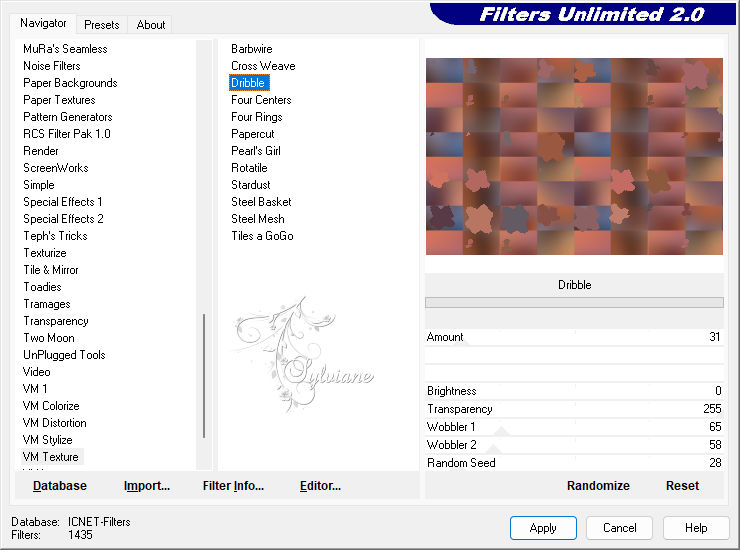This screenshot has width=740, height=550.
Task: Open the filter Editor...
Action: point(320,486)
